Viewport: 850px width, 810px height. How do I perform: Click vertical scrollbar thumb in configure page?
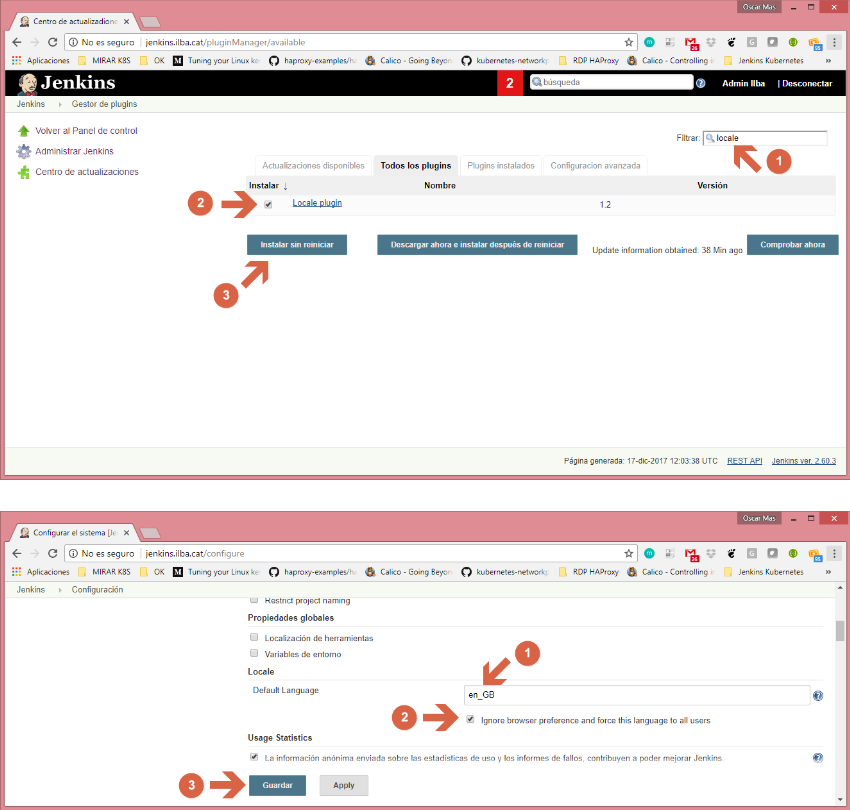[840, 631]
